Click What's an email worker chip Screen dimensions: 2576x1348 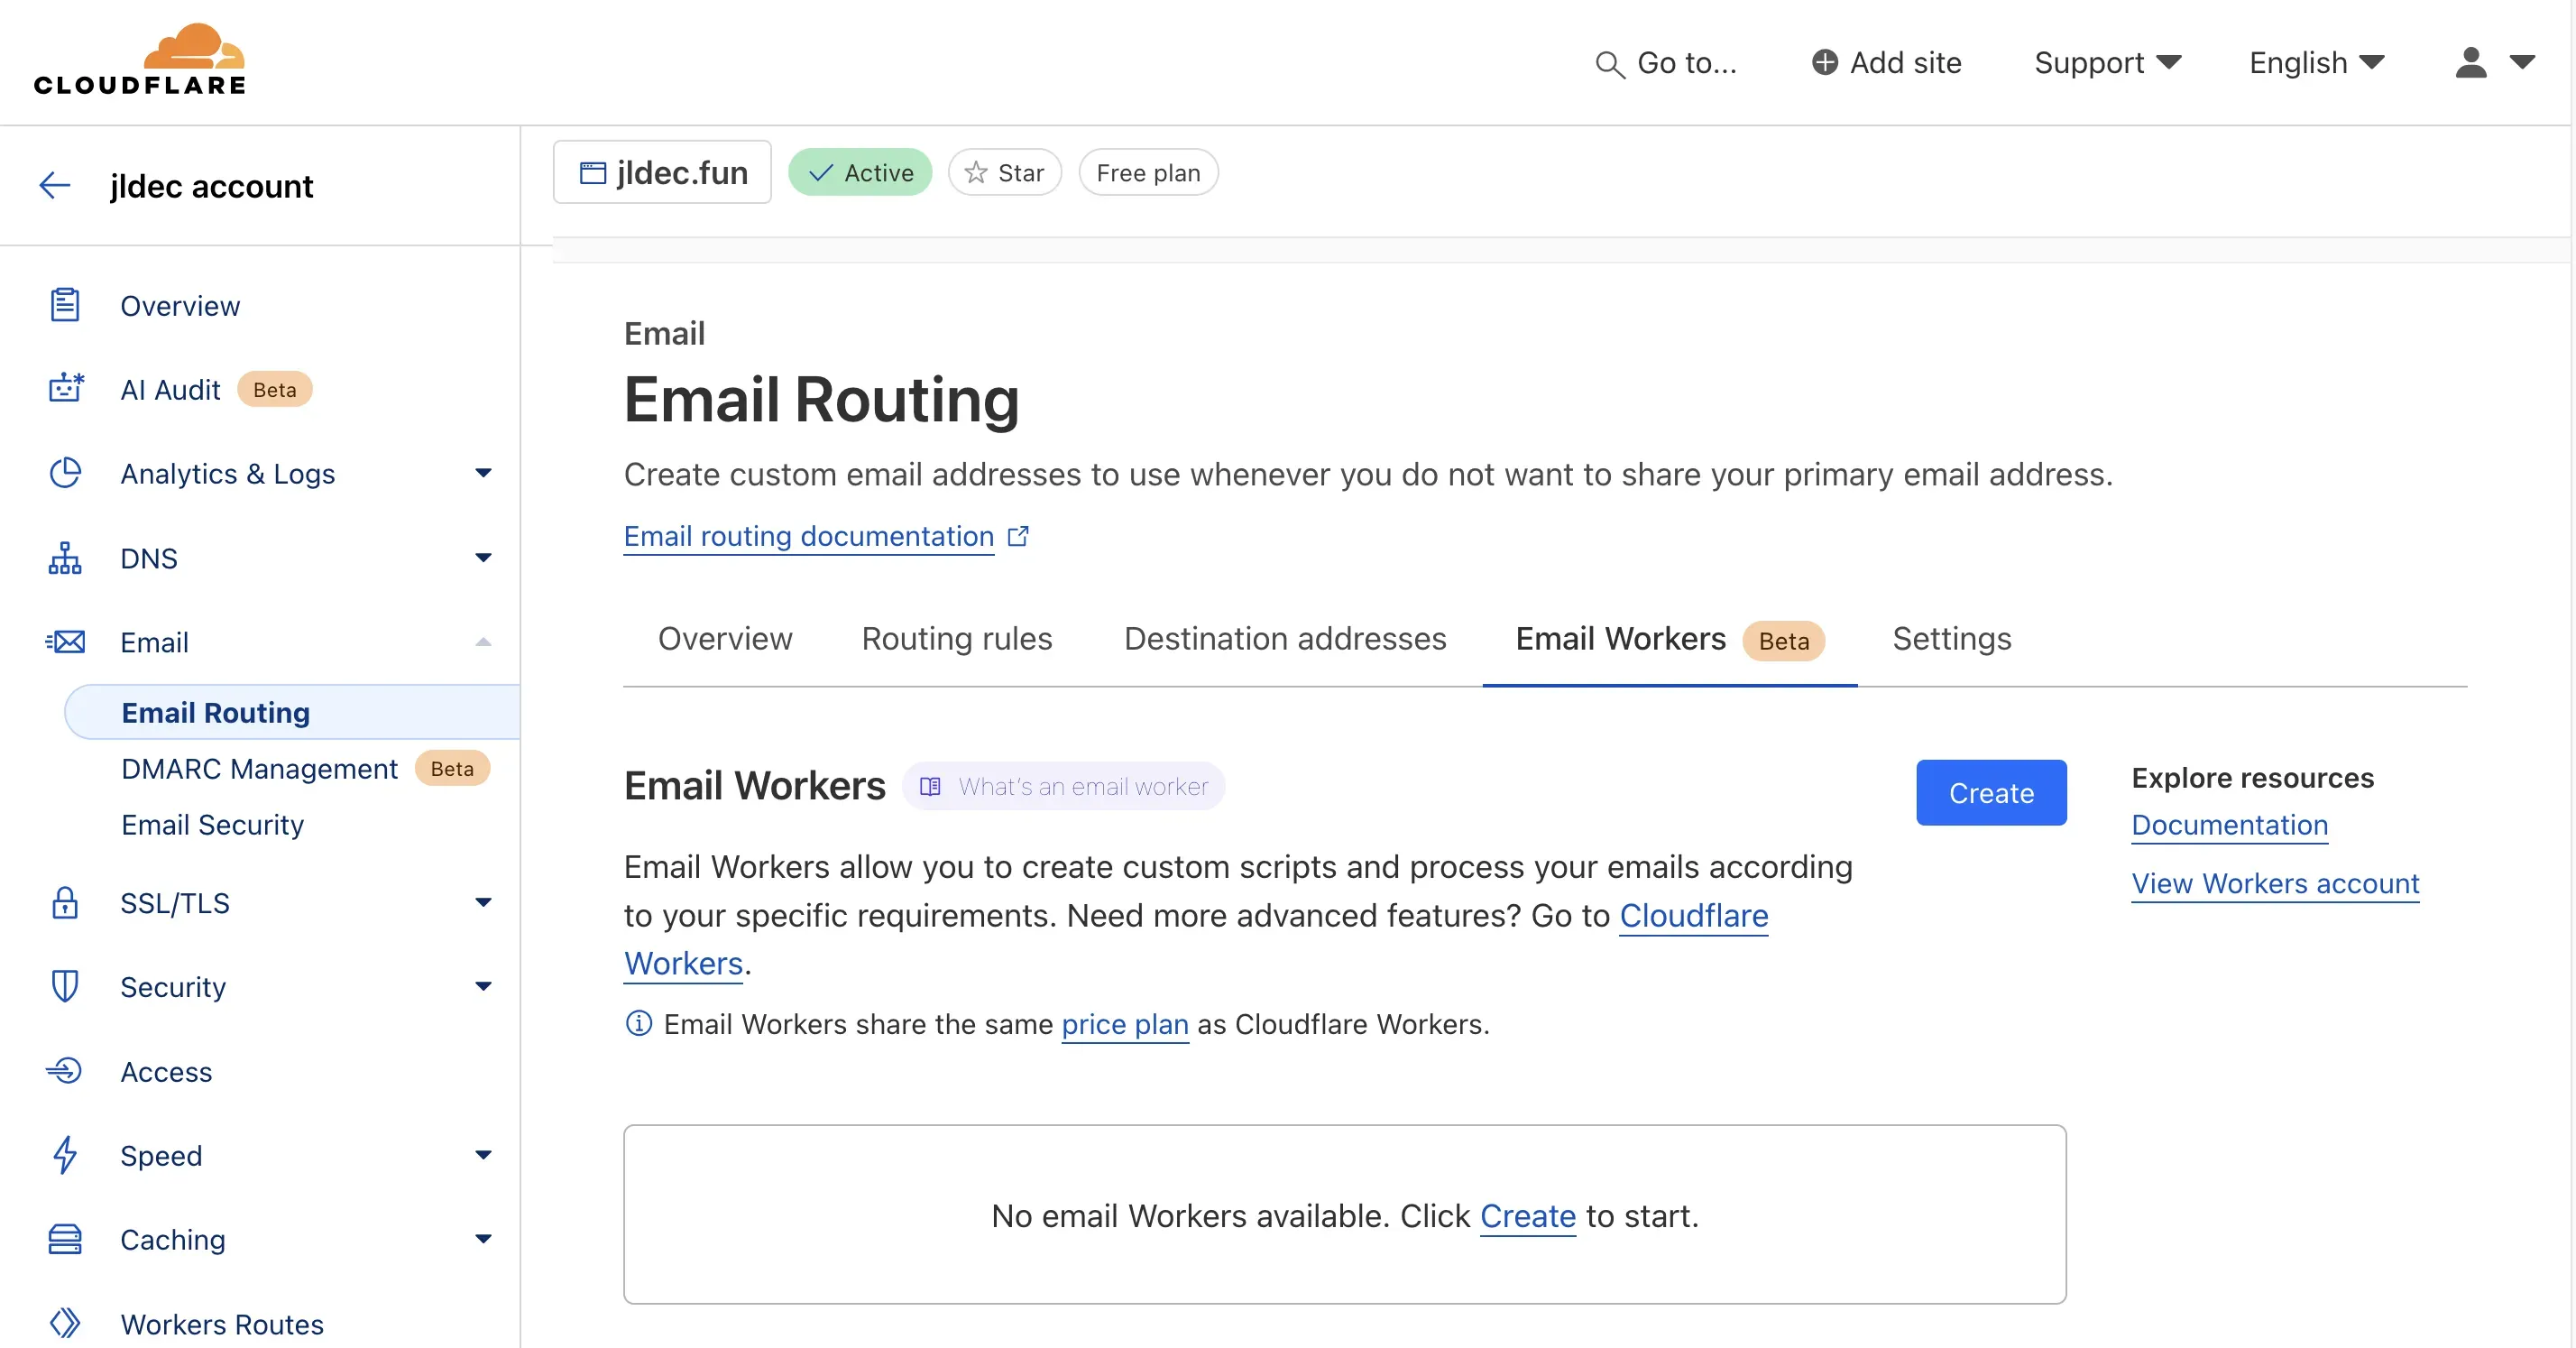1064,786
